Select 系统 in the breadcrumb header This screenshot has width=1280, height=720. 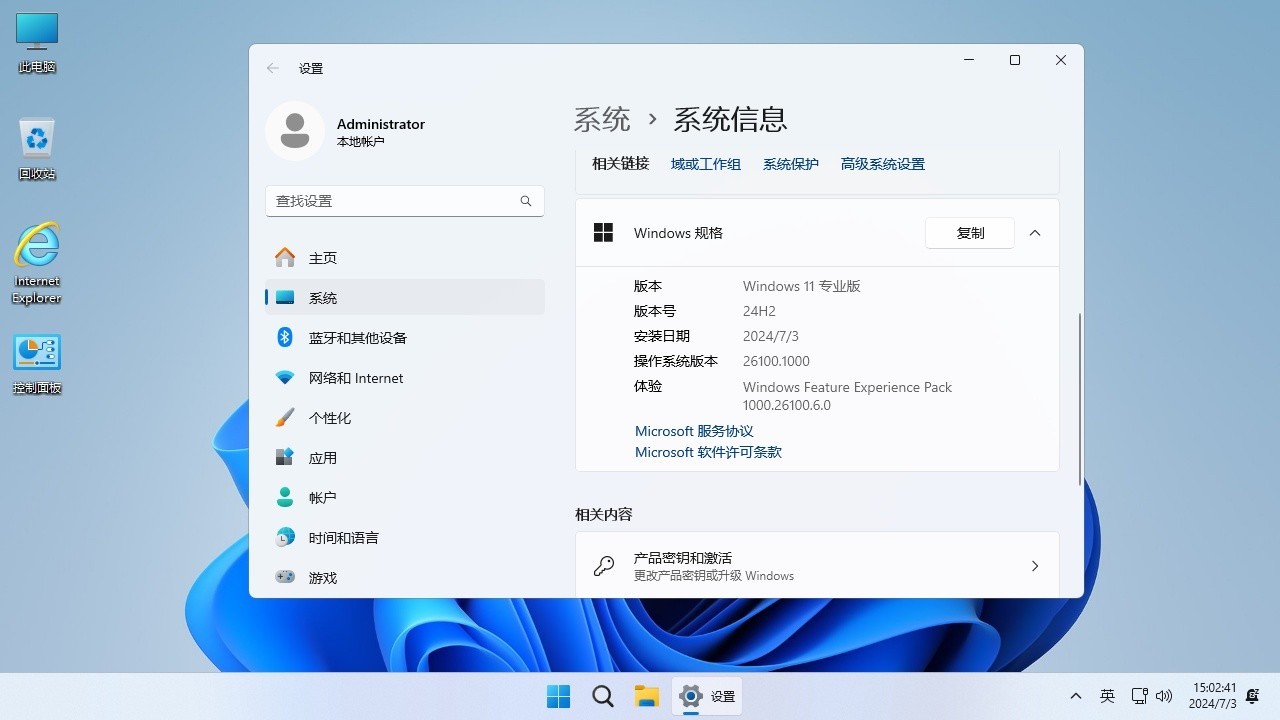[x=602, y=119]
